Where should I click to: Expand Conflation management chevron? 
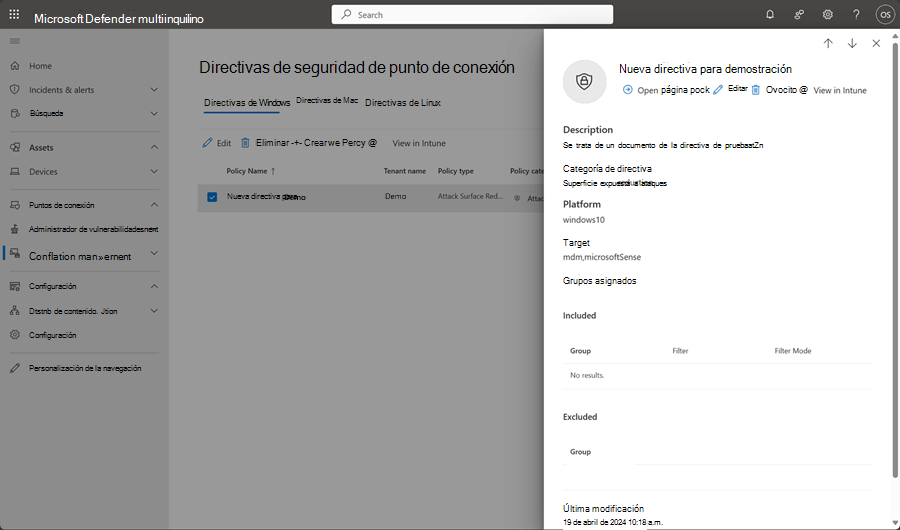pyautogui.click(x=154, y=253)
